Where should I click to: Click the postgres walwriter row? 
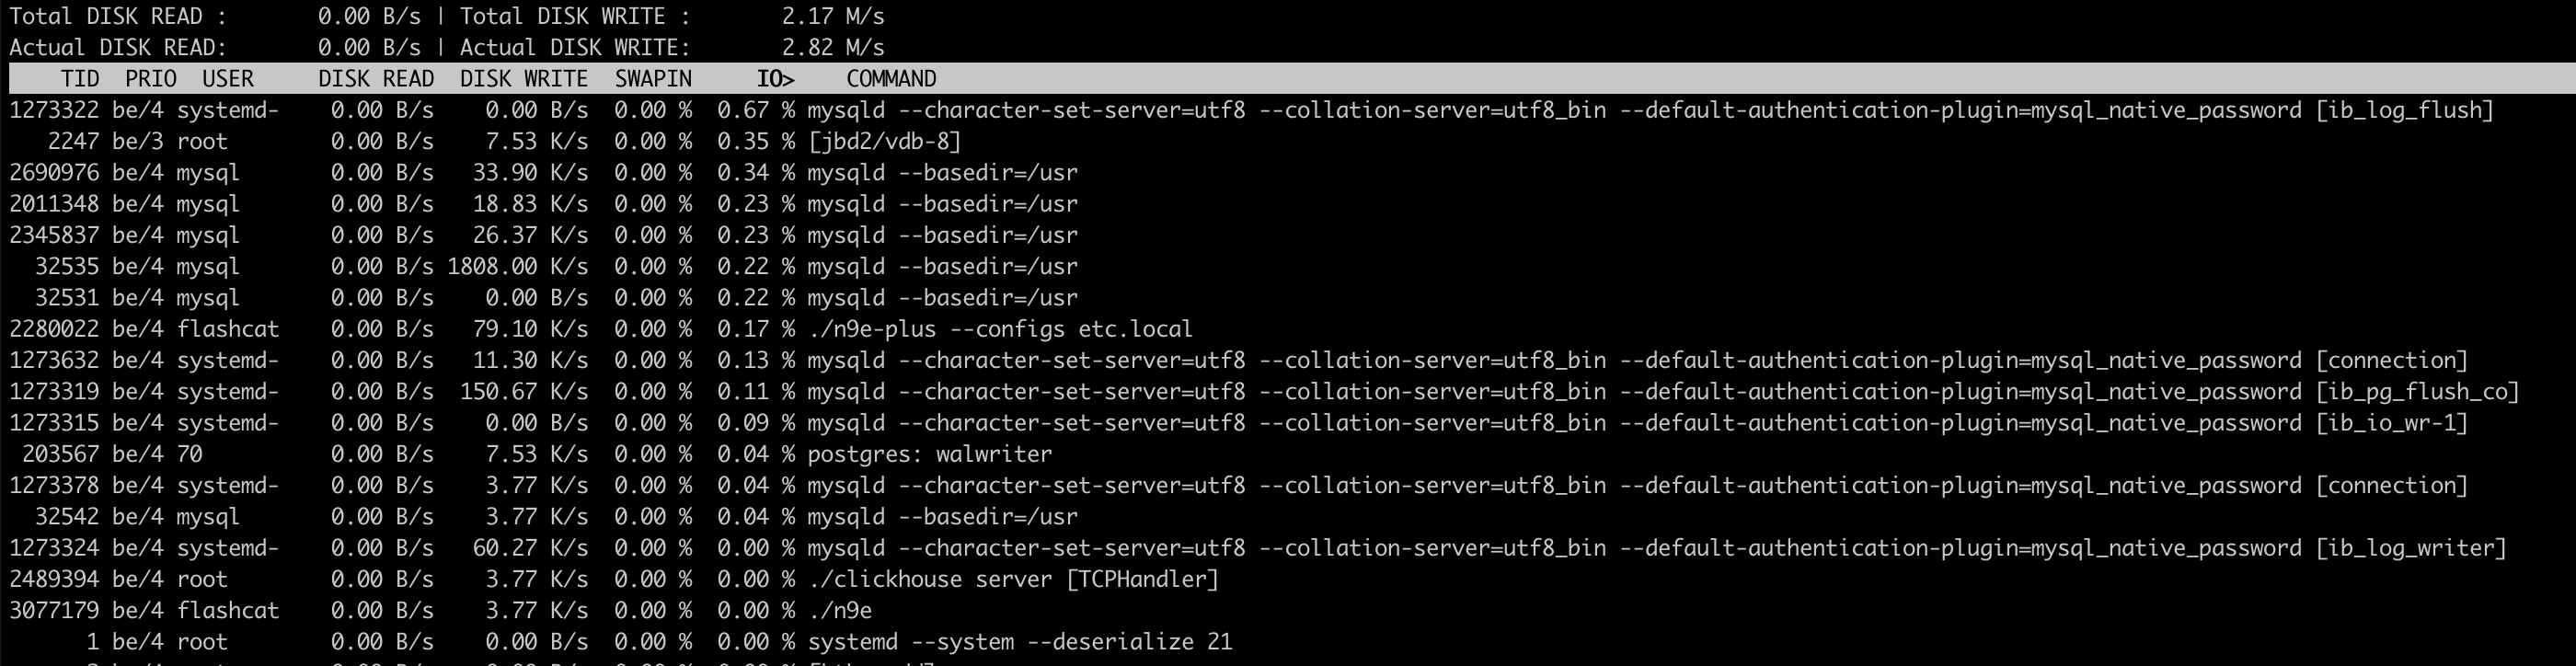[531, 454]
